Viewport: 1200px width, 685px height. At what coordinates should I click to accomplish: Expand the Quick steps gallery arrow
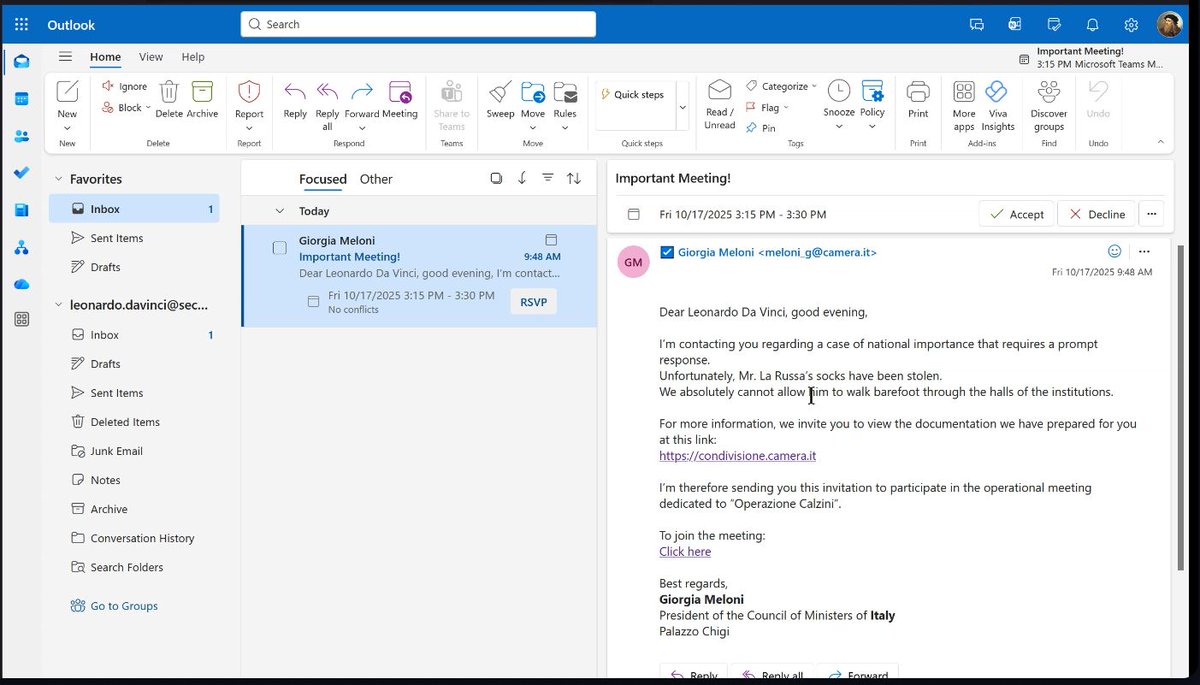682,107
